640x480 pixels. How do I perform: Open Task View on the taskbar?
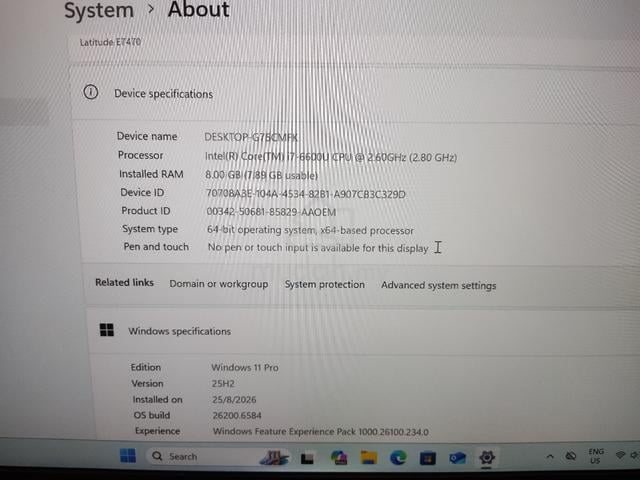point(307,459)
